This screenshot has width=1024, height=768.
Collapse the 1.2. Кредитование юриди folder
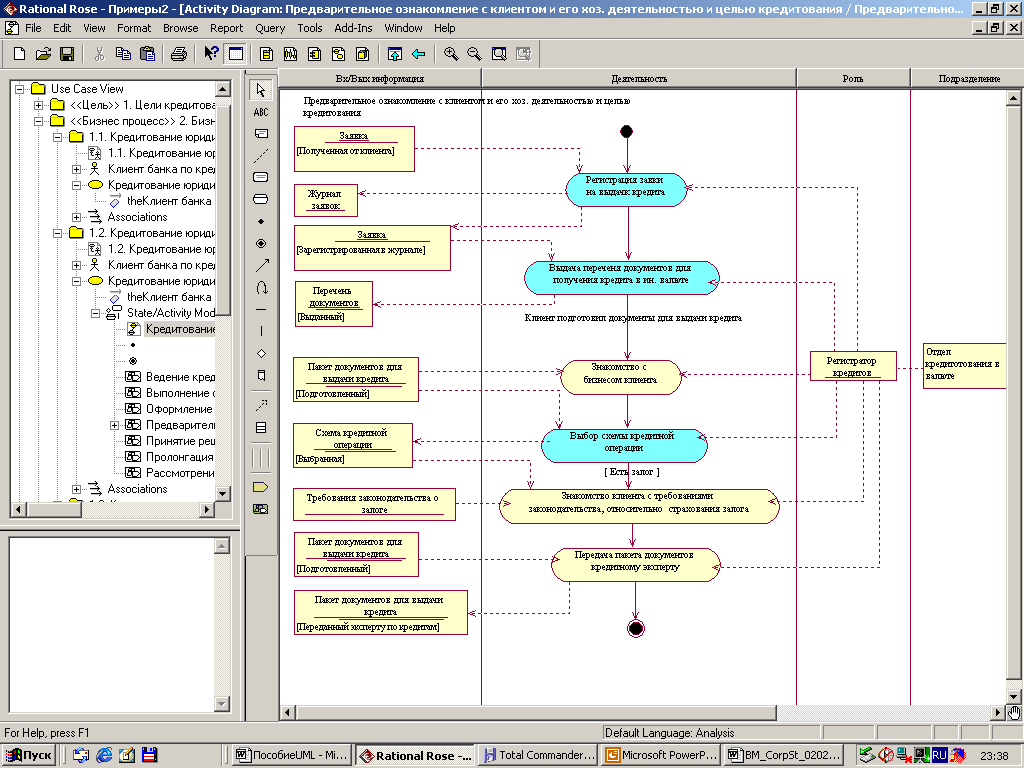coord(57,232)
